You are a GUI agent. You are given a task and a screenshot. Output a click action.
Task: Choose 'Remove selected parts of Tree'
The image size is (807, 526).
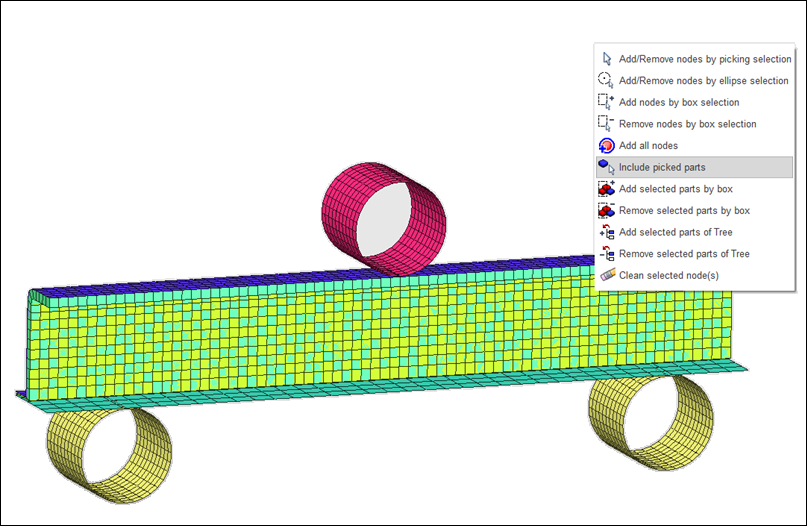[x=684, y=254]
